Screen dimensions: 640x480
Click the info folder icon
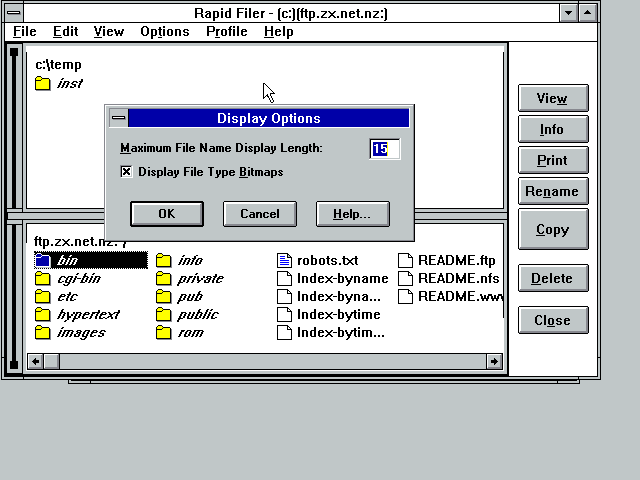[x=164, y=260]
